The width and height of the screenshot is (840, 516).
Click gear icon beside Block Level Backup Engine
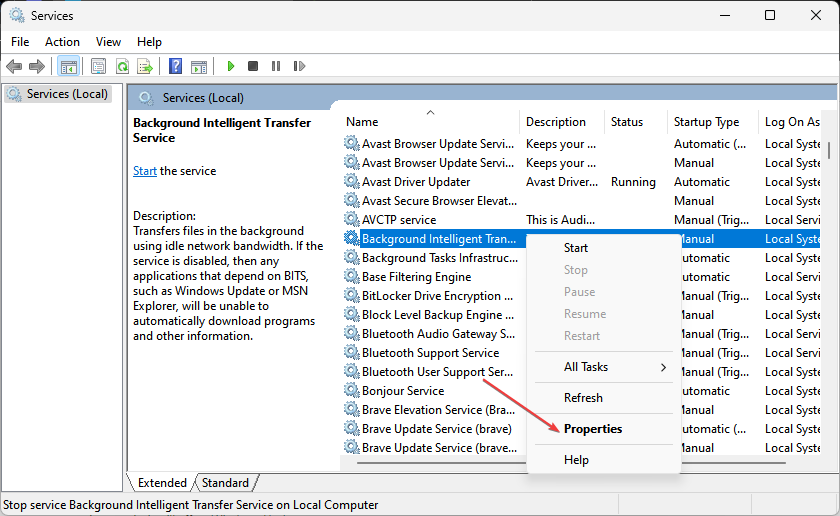pos(351,315)
